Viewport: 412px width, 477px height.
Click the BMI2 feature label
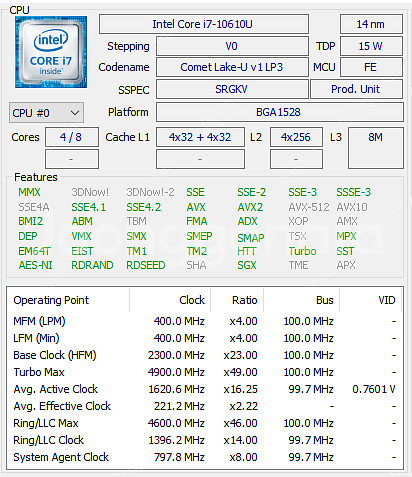click(x=31, y=221)
